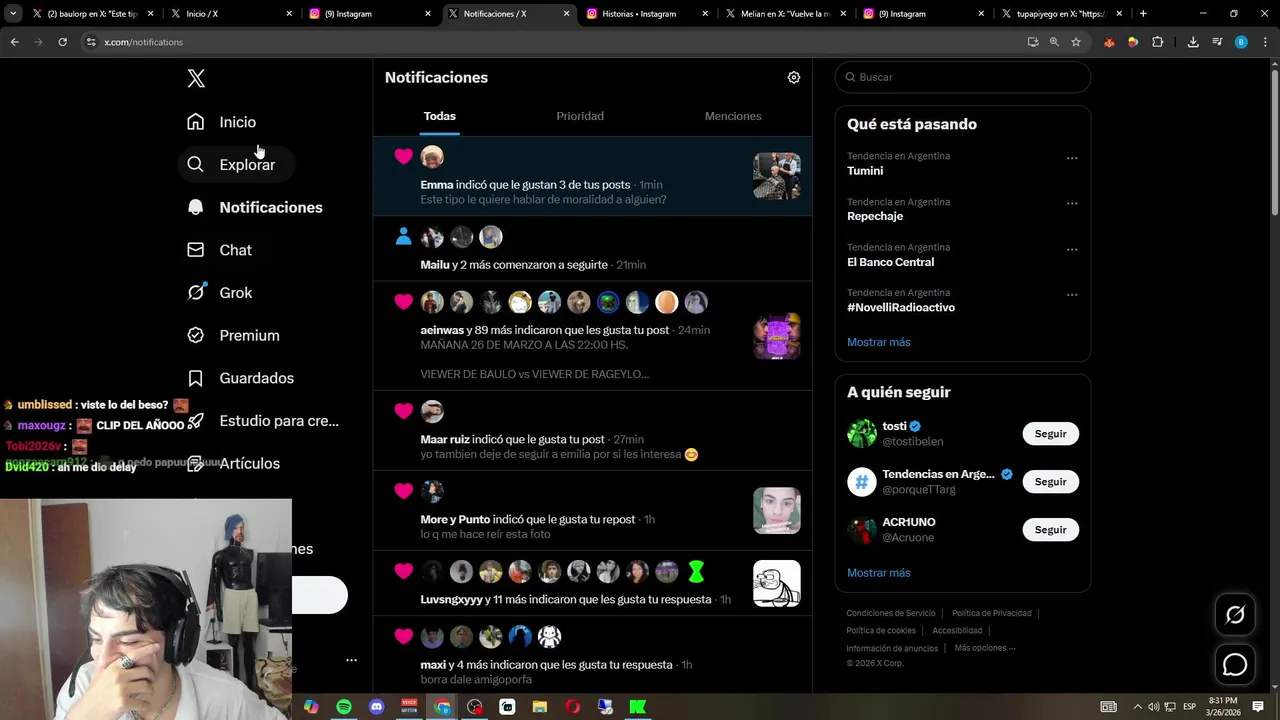Click browser back arrow
1280x720 pixels.
15,42
